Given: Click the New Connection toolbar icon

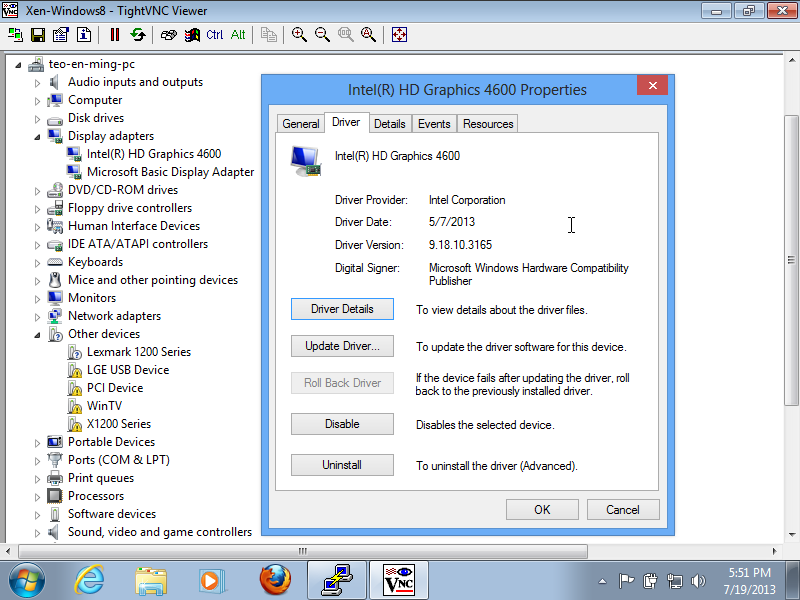Looking at the screenshot, I should coord(15,34).
